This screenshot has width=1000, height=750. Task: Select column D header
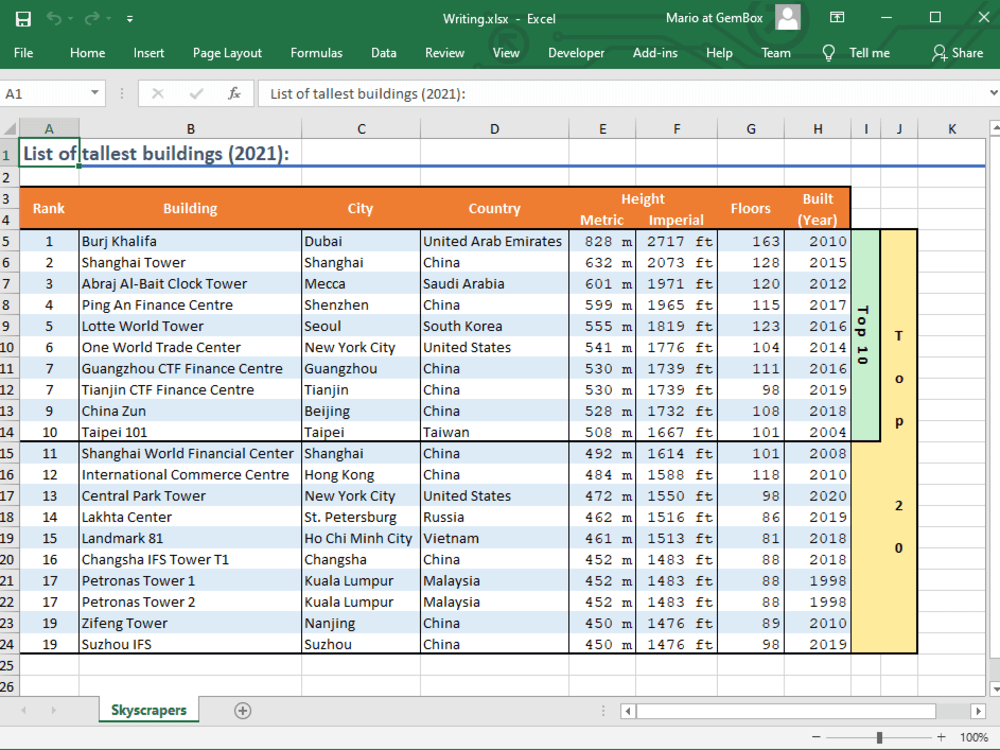[494, 129]
